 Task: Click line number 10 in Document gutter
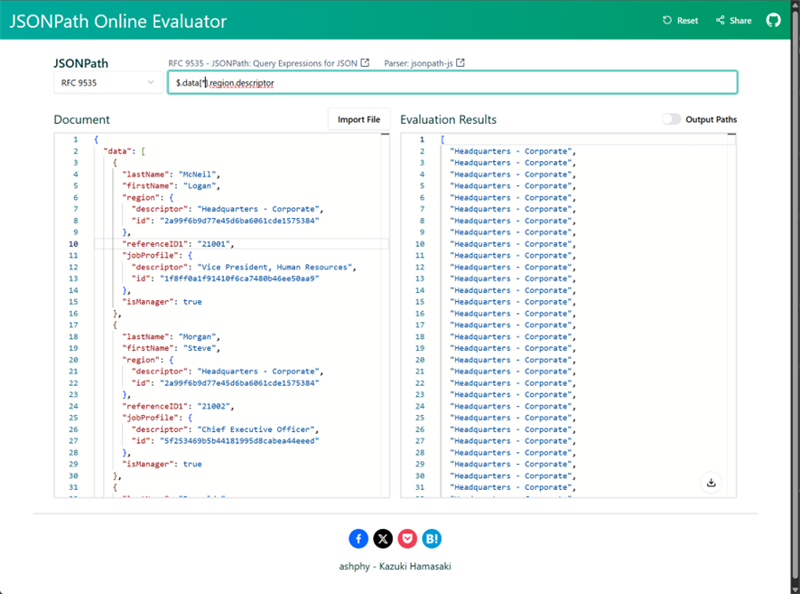(x=73, y=244)
